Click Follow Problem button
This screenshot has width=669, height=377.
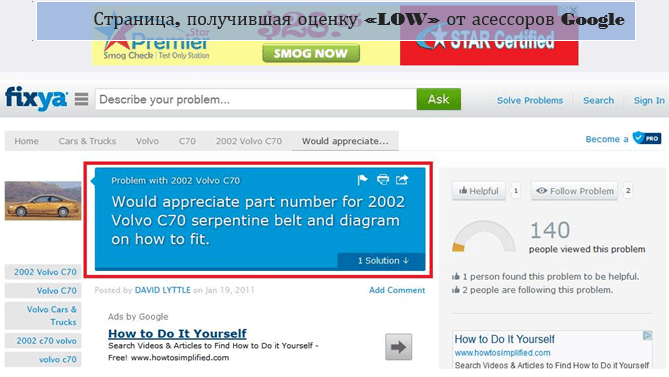(x=574, y=191)
